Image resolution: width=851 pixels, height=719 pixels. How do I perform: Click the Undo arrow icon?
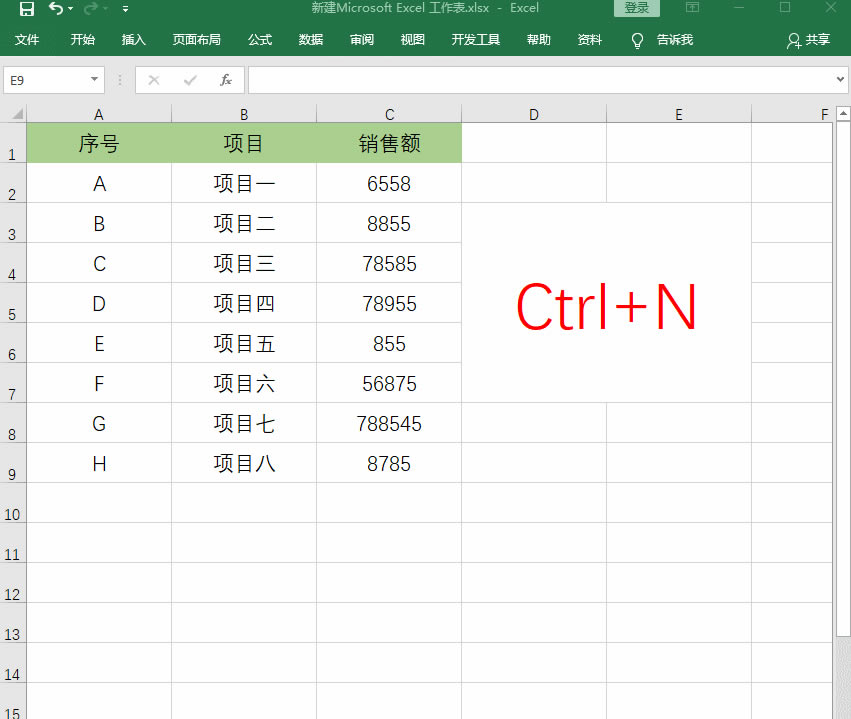click(x=55, y=8)
